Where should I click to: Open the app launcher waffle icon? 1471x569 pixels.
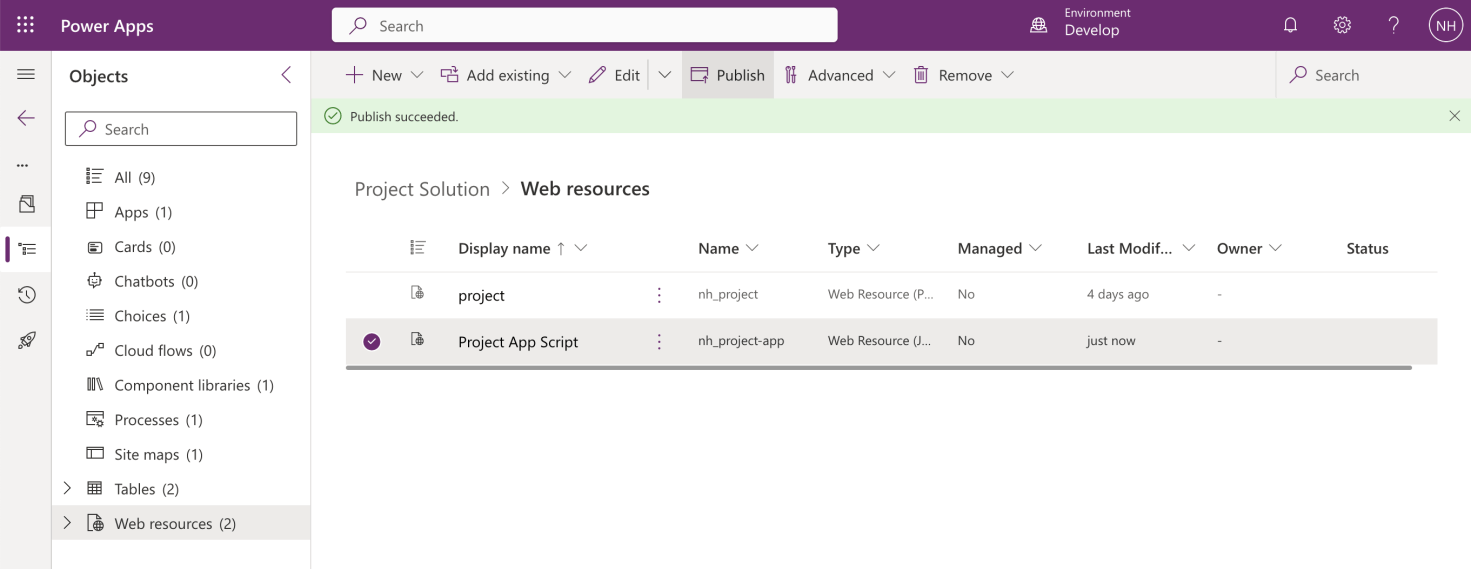(25, 26)
